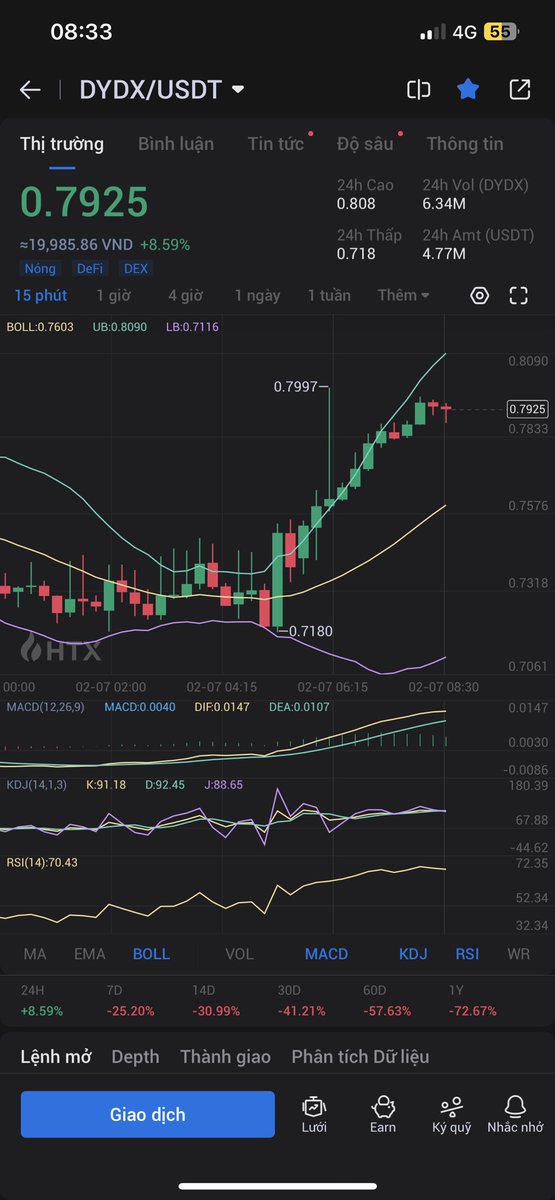The width and height of the screenshot is (555, 1200).
Task: Toggle the MA indicator
Action: [x=35, y=954]
